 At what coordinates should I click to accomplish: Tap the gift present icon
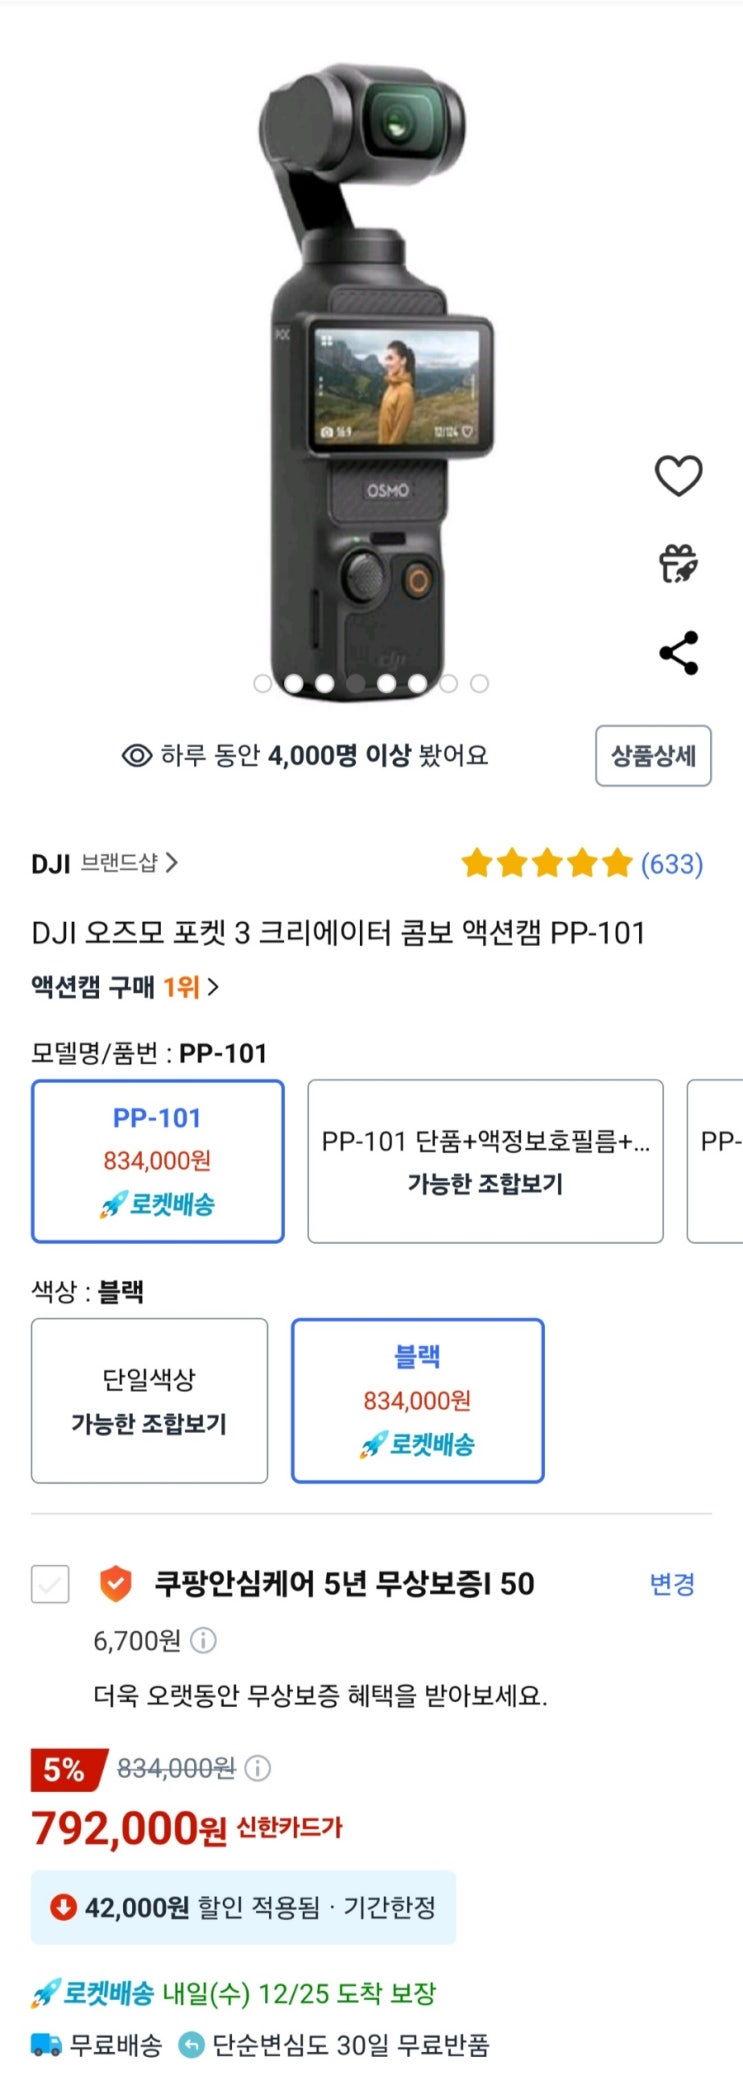point(678,564)
